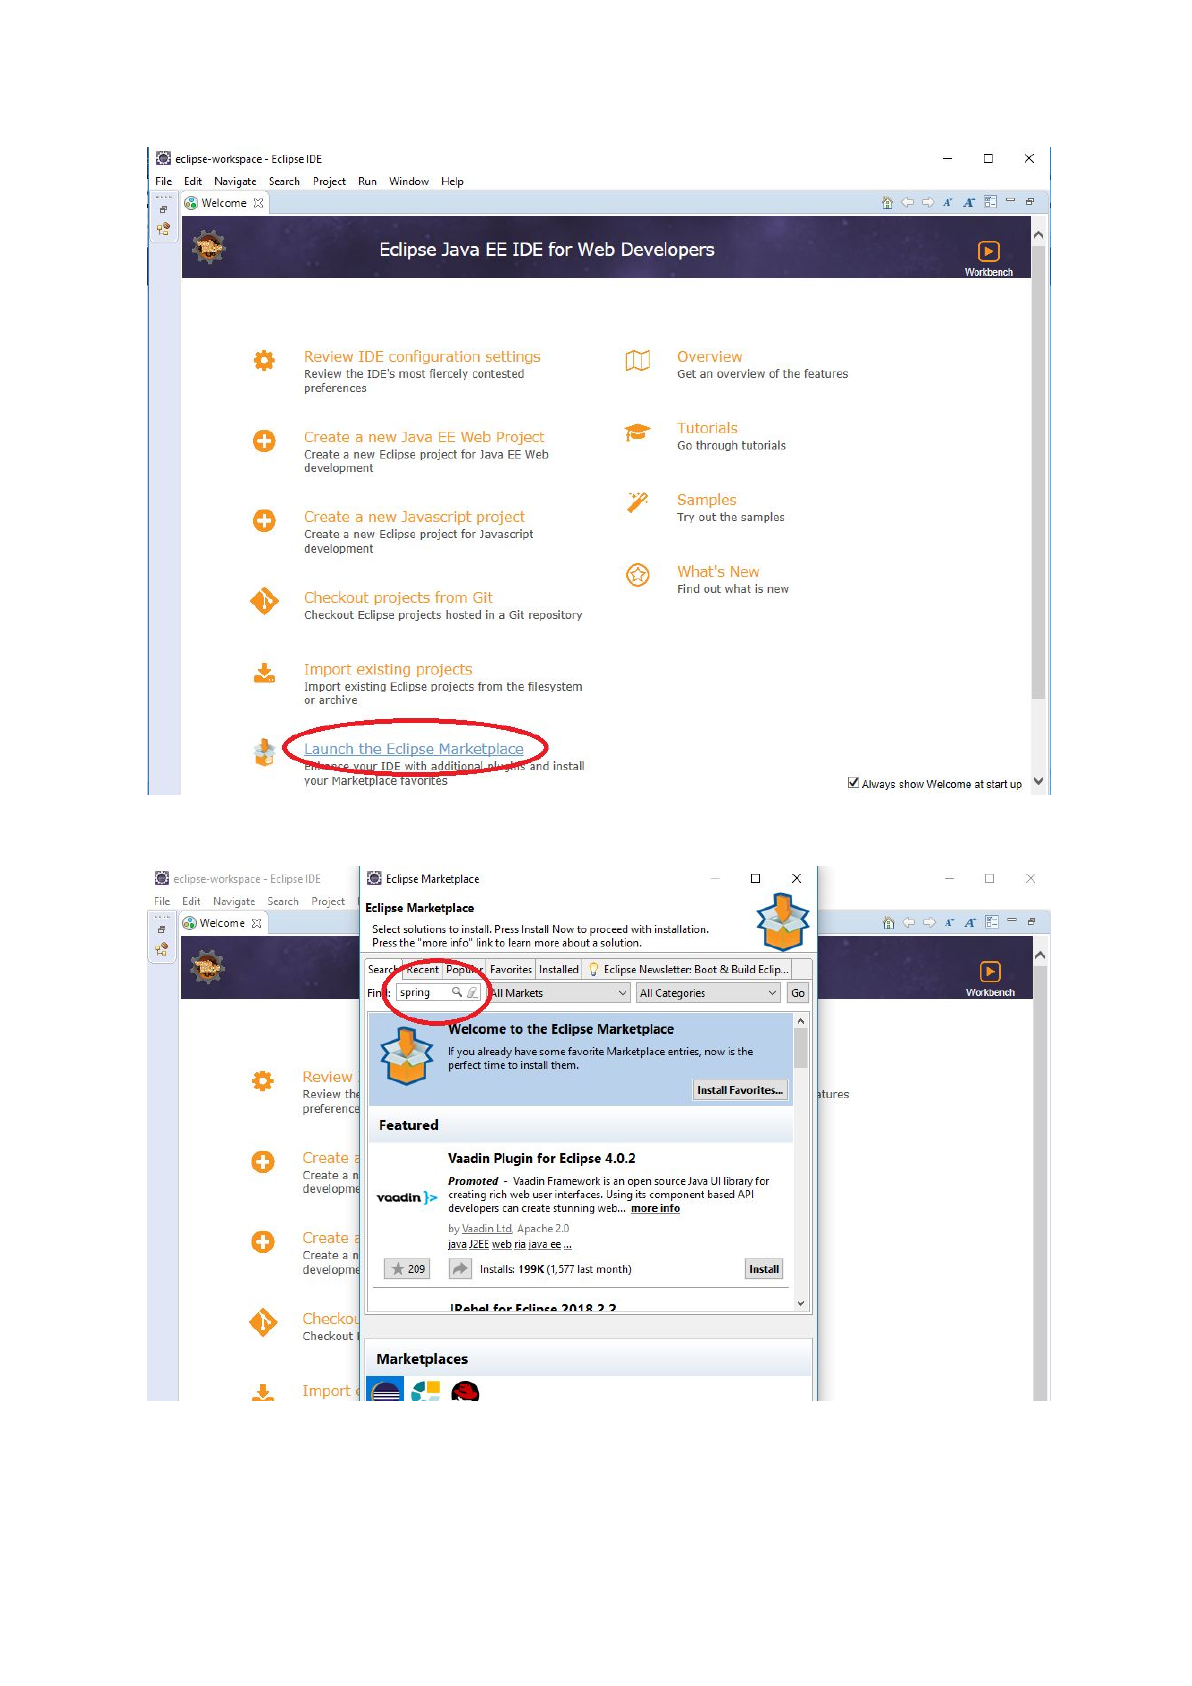The height and width of the screenshot is (1686, 1192).
Task: Click the star 209 favorite button for Vaadin Plugin
Action: coord(408,1269)
